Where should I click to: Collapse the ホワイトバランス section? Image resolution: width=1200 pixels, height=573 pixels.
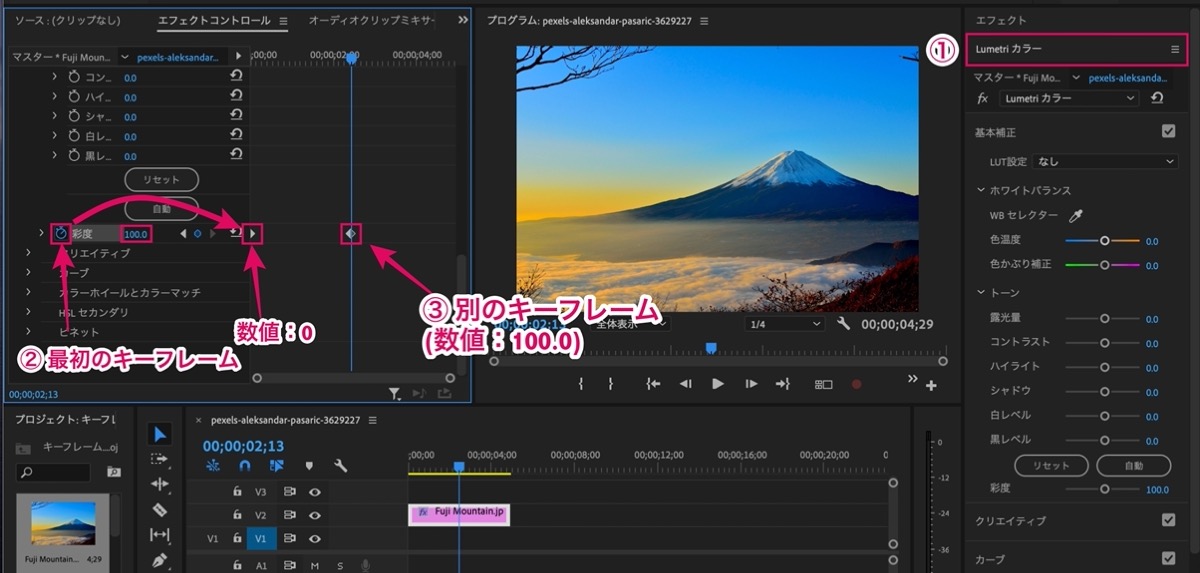(980, 190)
